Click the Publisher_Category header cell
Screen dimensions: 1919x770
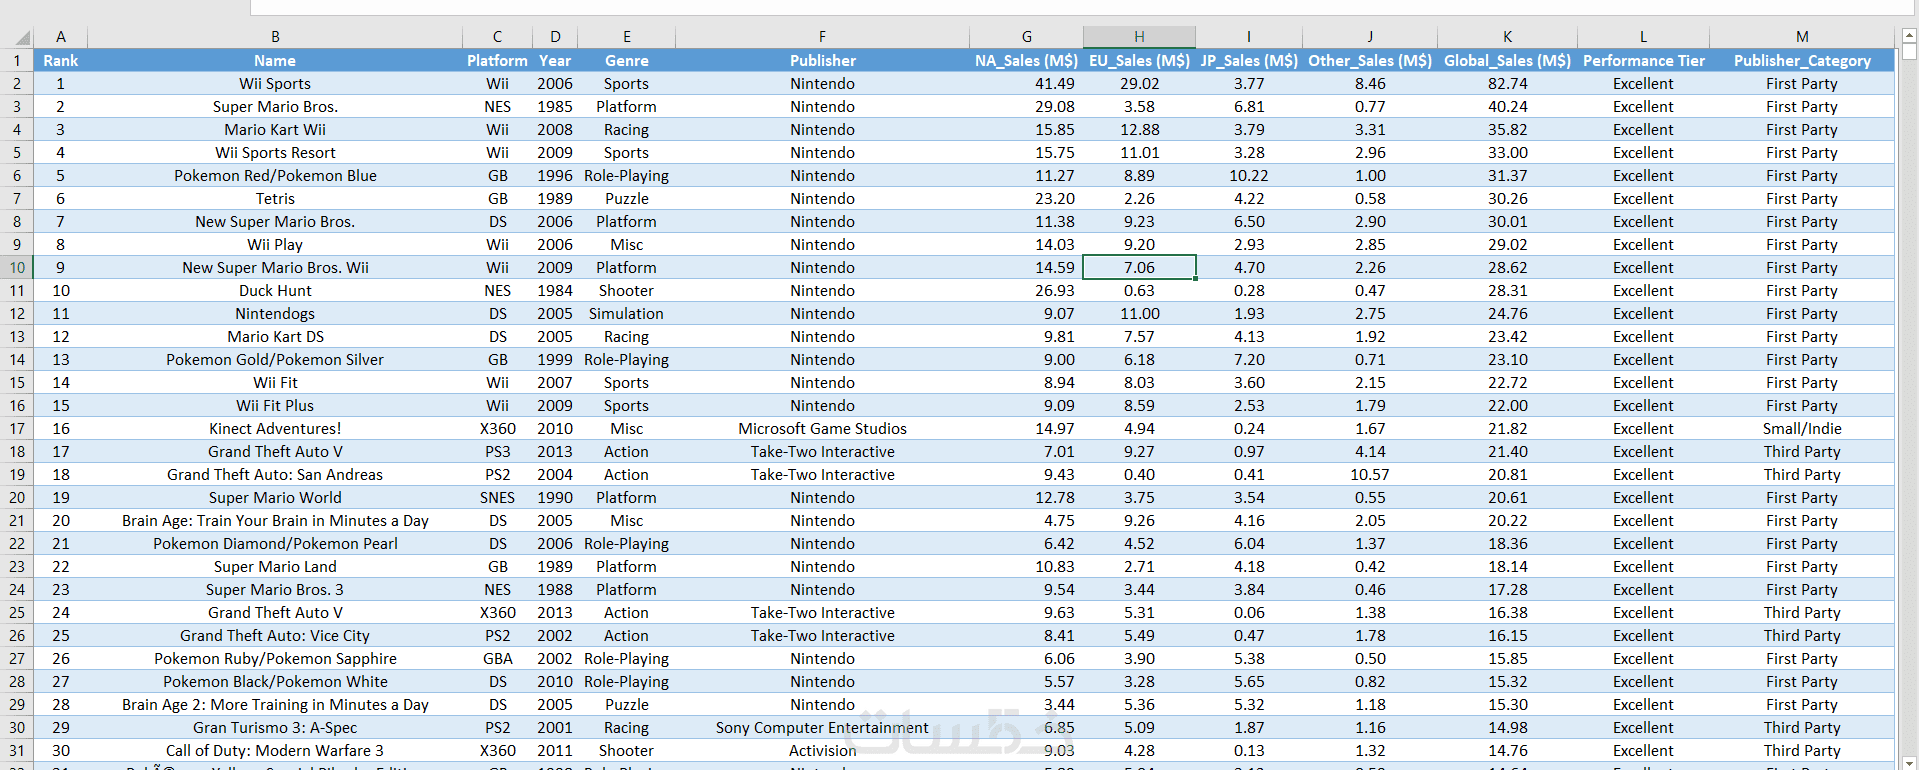click(x=1802, y=61)
